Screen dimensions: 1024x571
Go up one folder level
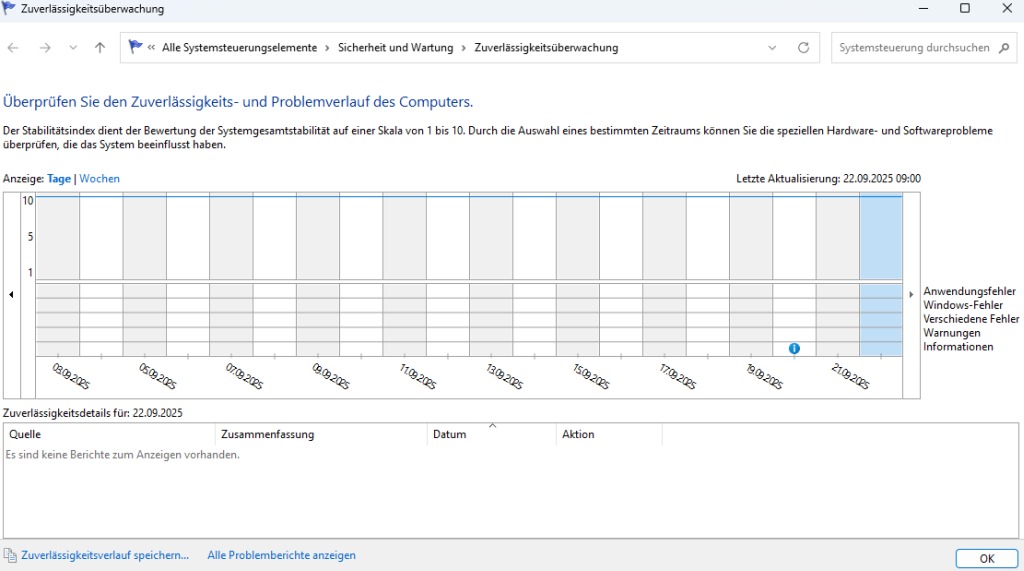pos(100,48)
